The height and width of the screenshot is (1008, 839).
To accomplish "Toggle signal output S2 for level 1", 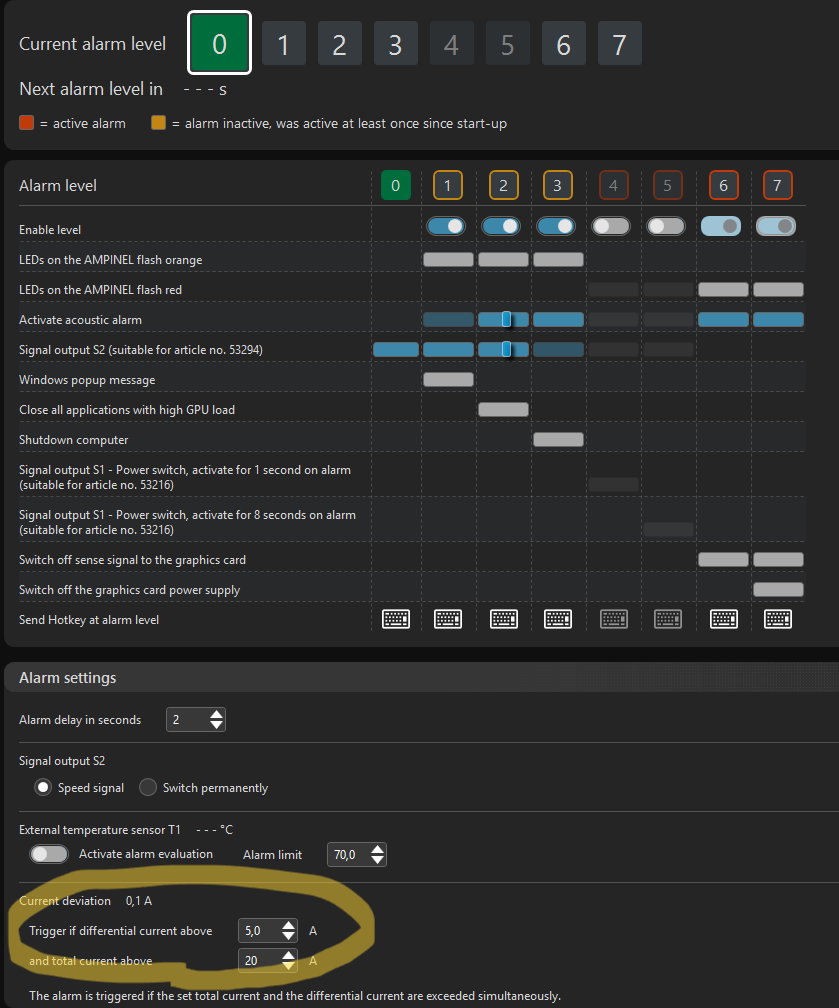I will 448,349.
